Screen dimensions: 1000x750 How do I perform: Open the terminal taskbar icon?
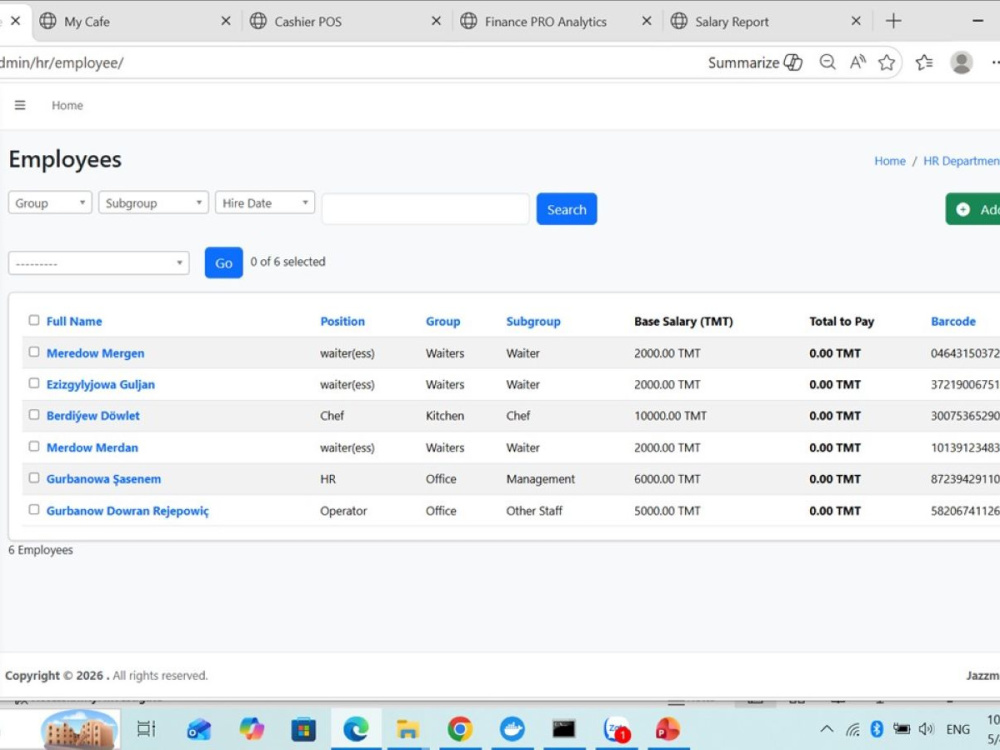564,729
